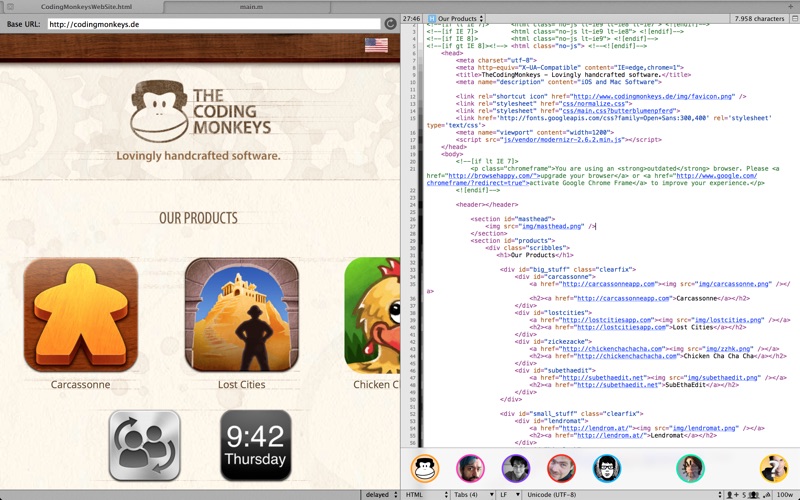
Task: Click the Carcassonne label link
Action: point(80,385)
